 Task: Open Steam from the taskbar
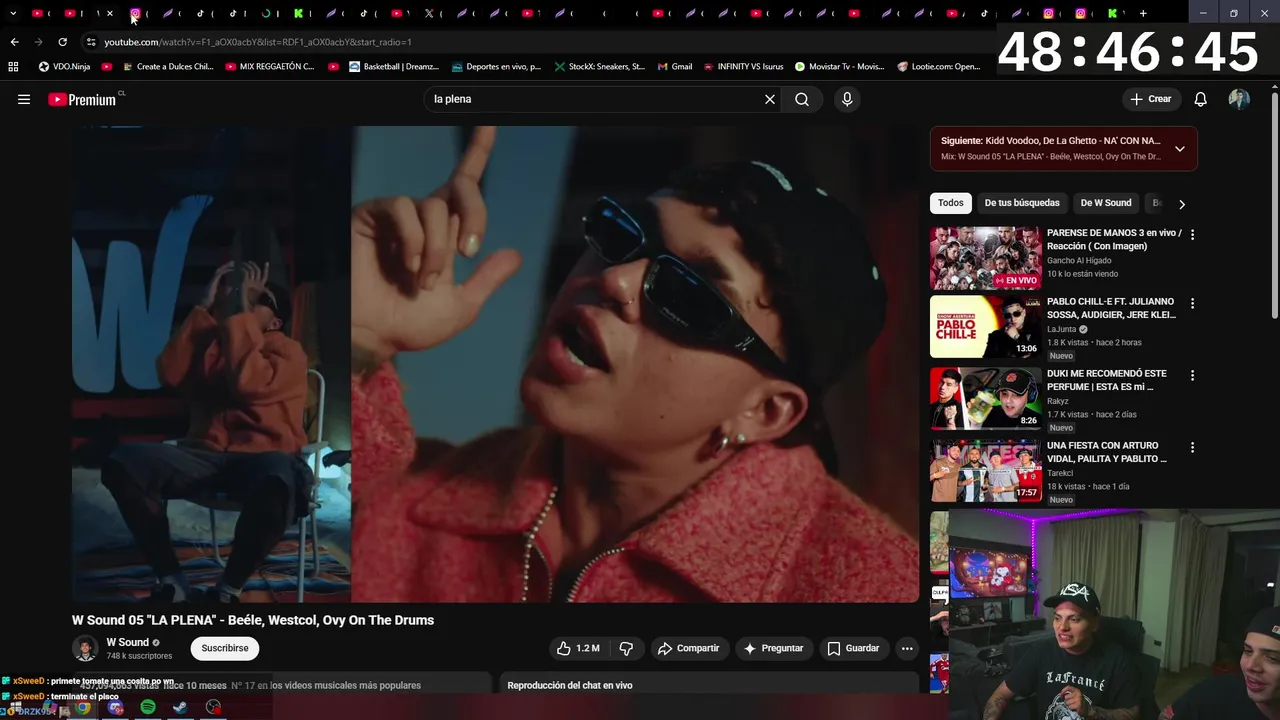point(180,707)
